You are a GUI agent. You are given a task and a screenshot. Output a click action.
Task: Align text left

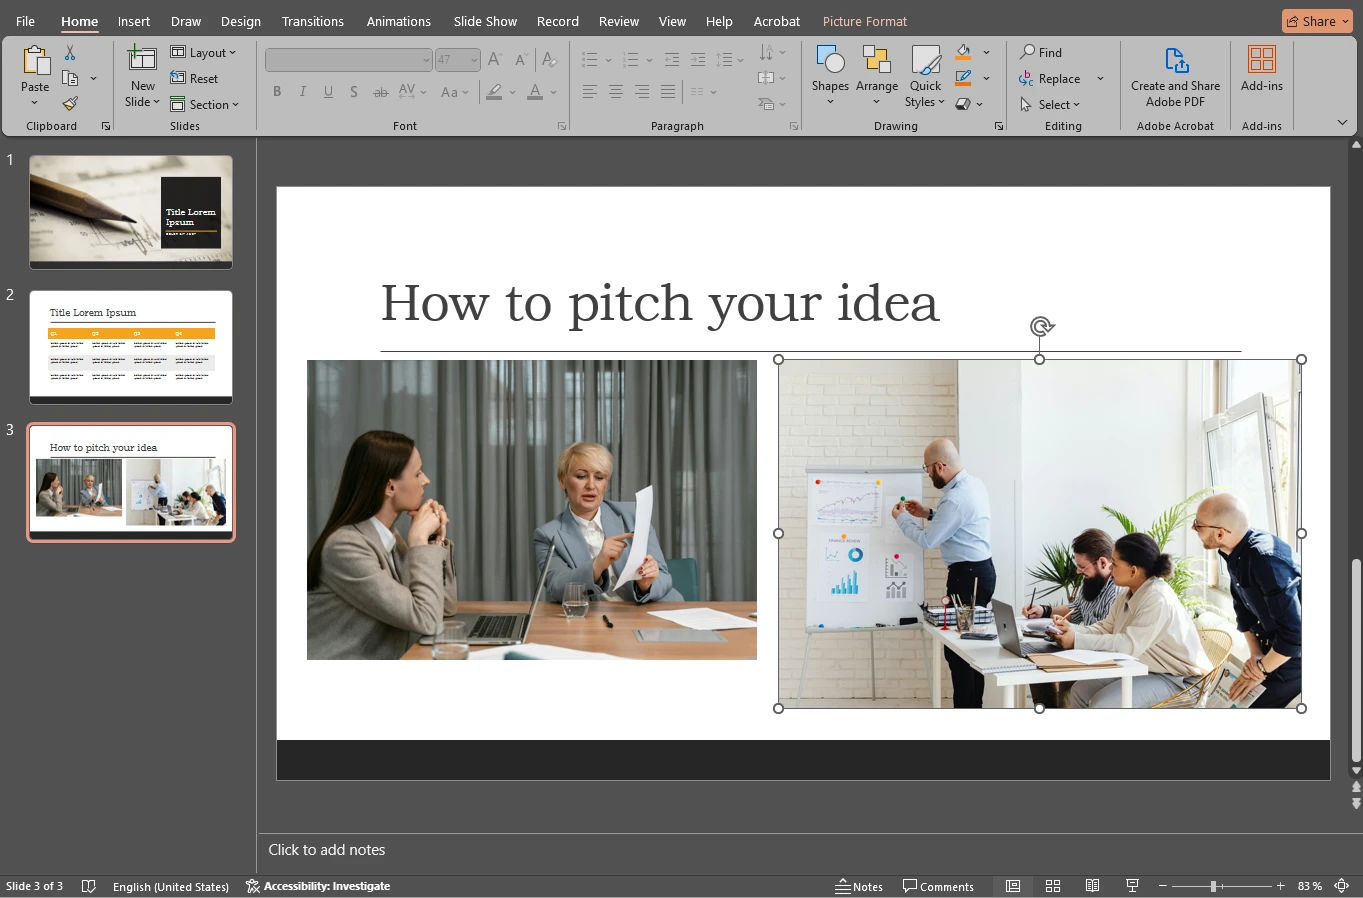[x=590, y=92]
